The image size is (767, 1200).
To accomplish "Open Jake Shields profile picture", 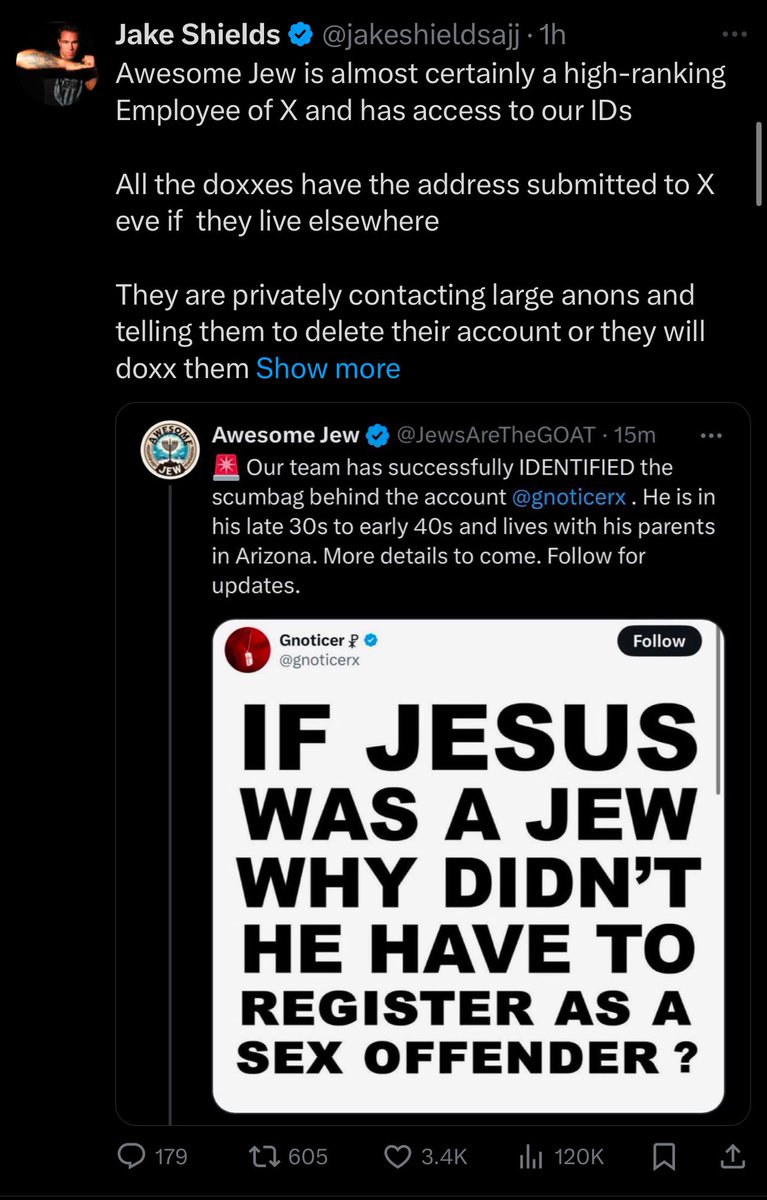I will [56, 62].
